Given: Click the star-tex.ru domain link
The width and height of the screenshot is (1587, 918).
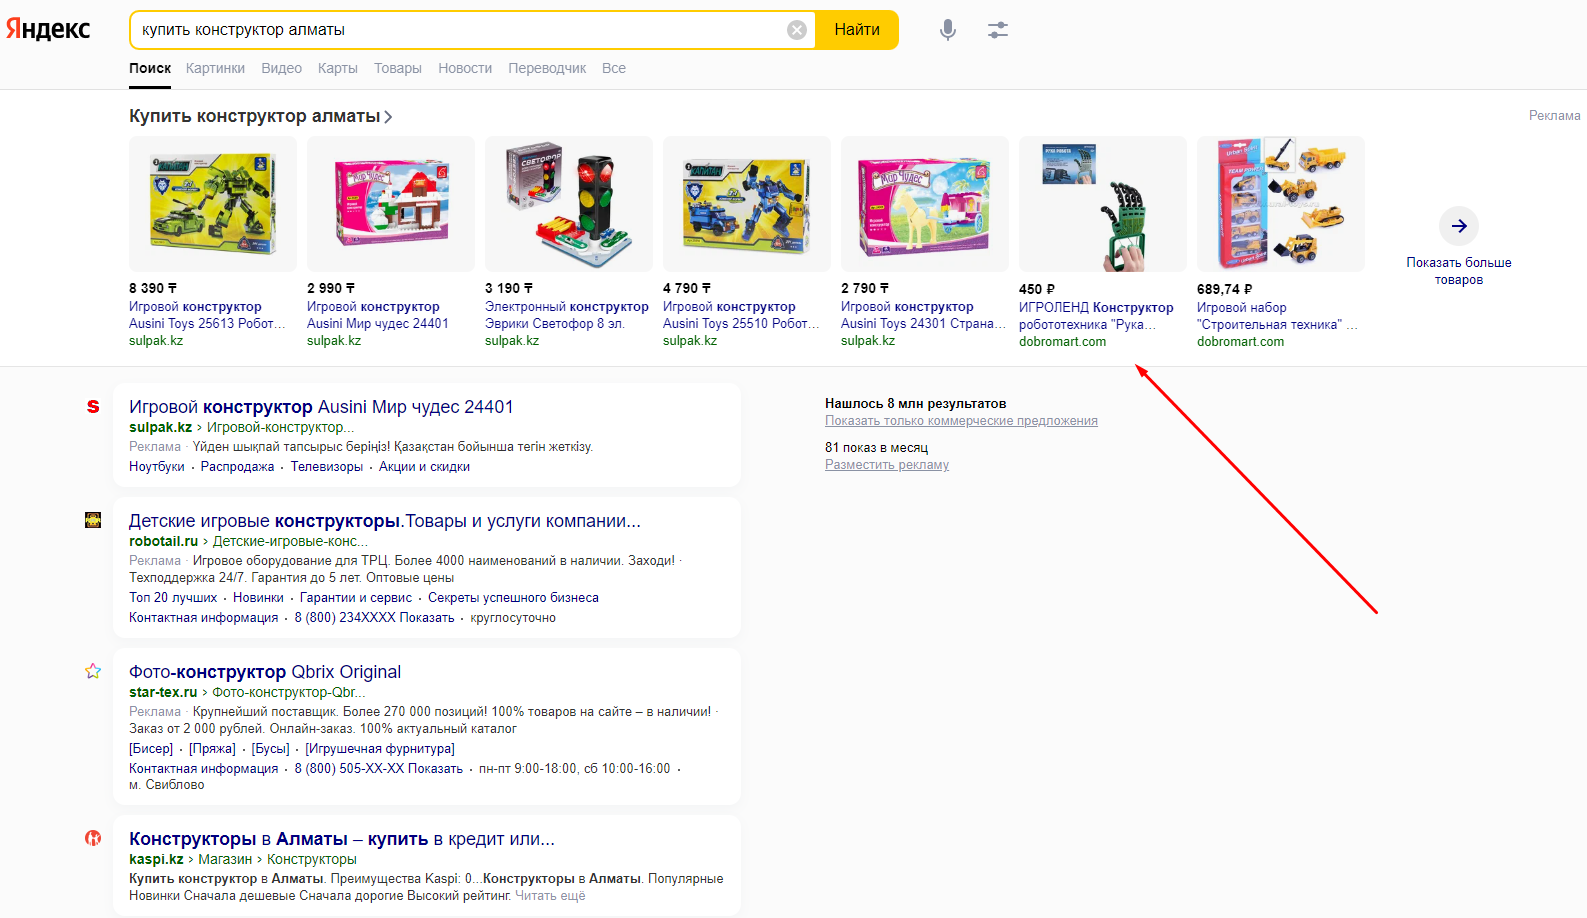Looking at the screenshot, I should pyautogui.click(x=163, y=692).
